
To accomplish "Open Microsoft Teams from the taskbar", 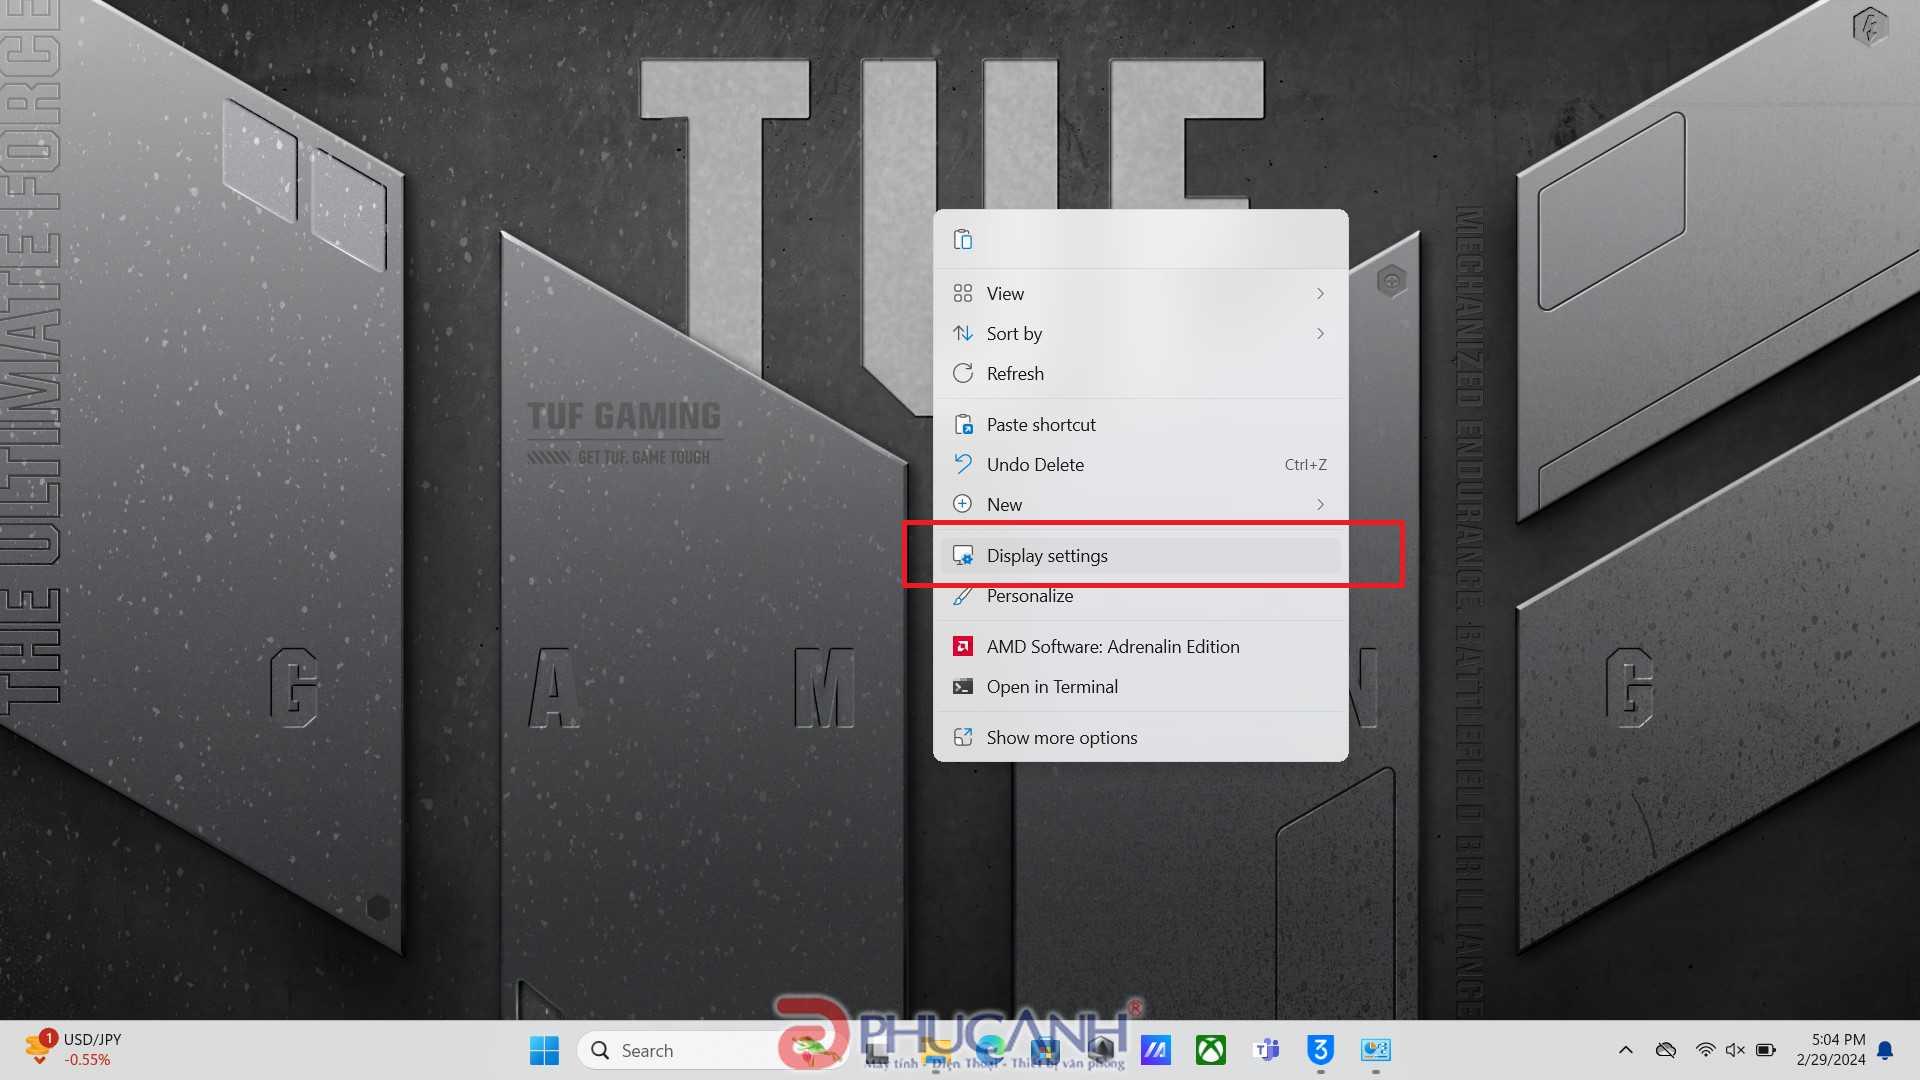I will [x=1266, y=1050].
